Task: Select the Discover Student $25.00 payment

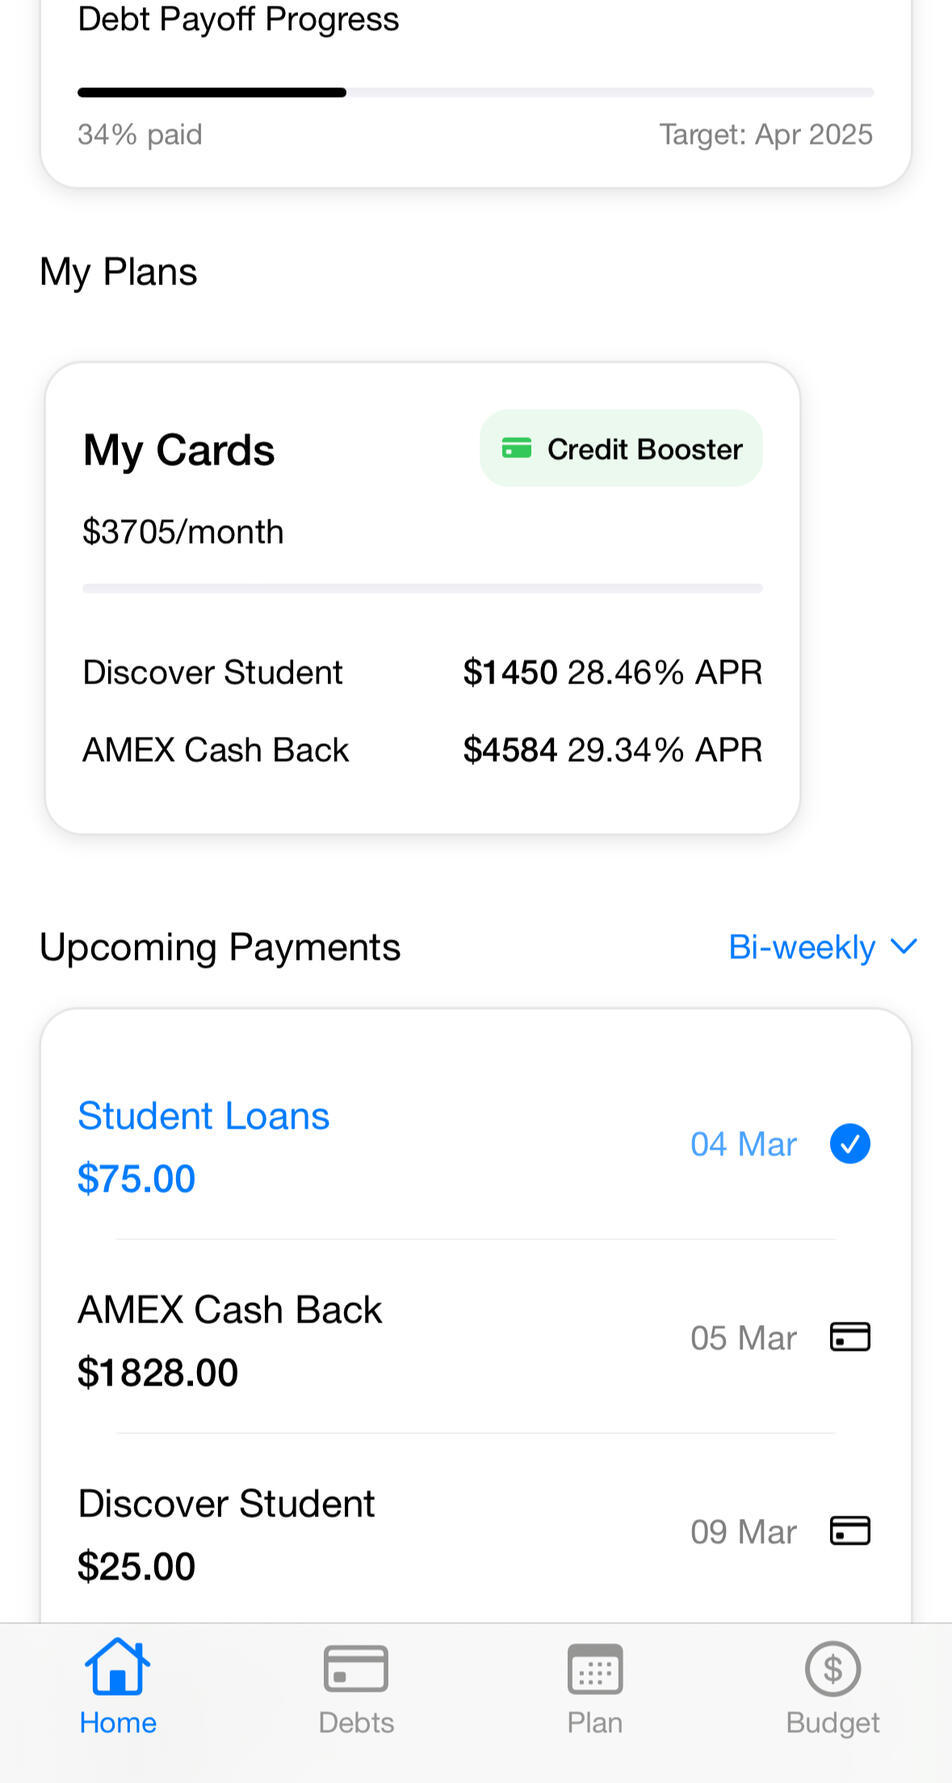Action: [x=226, y=1532]
